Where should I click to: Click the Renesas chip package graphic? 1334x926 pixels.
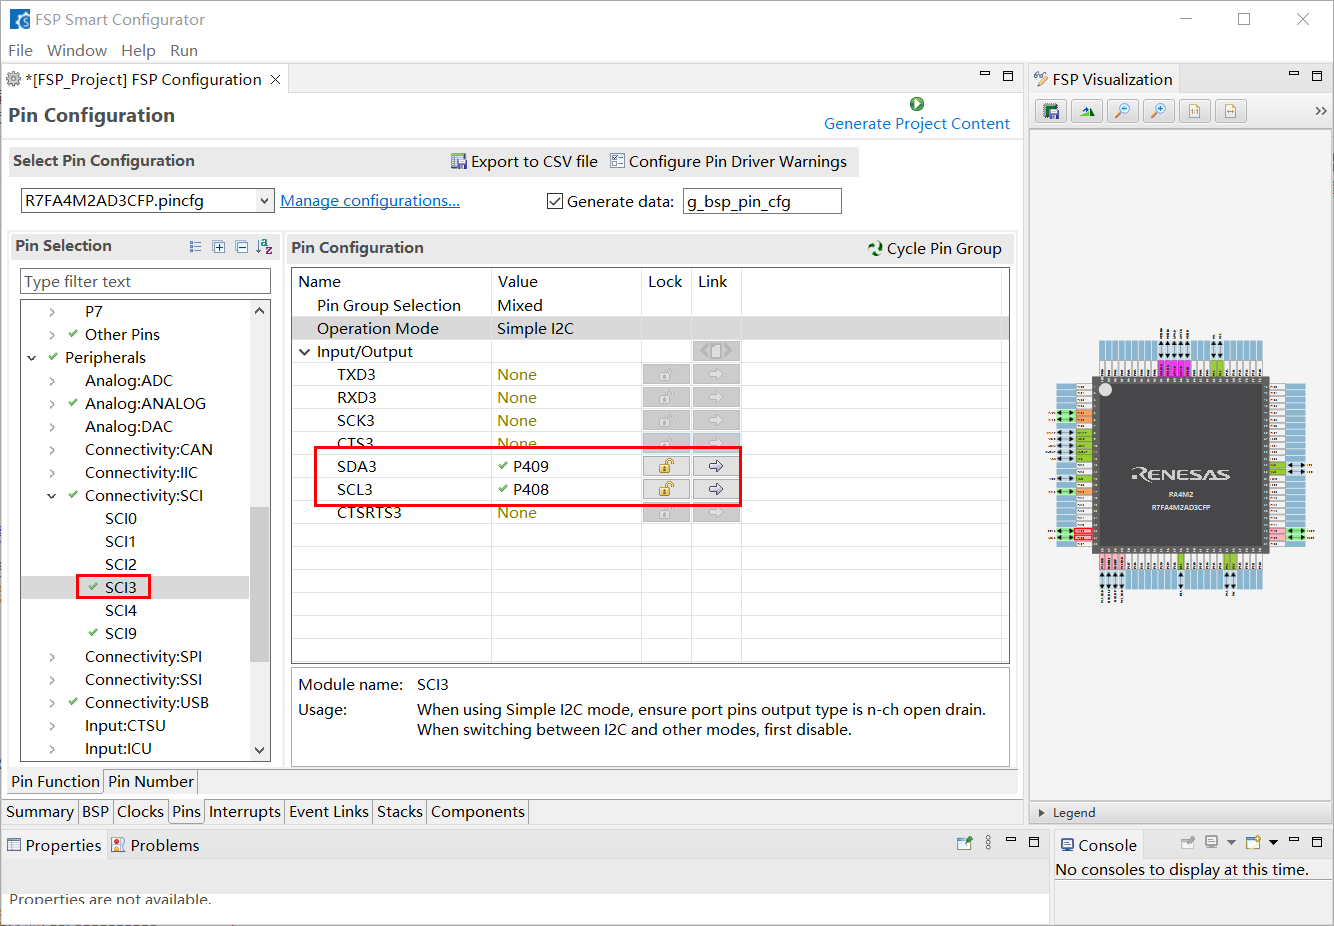coord(1181,464)
